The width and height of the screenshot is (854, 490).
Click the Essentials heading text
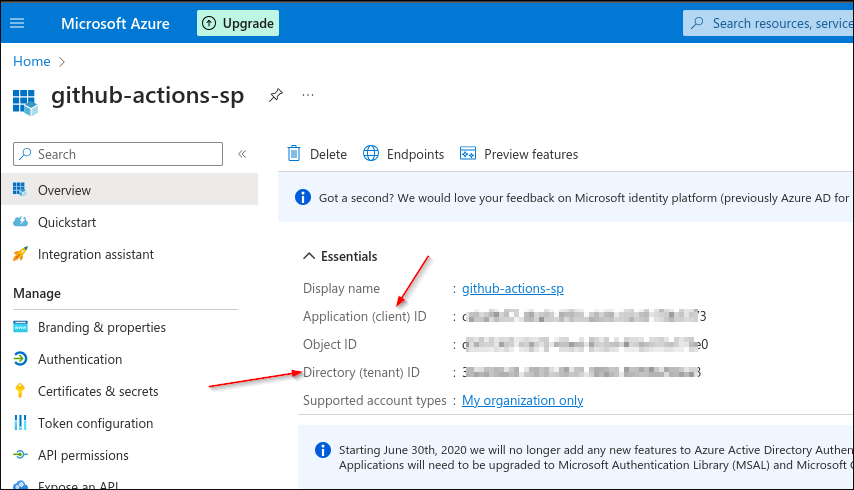[x=349, y=256]
